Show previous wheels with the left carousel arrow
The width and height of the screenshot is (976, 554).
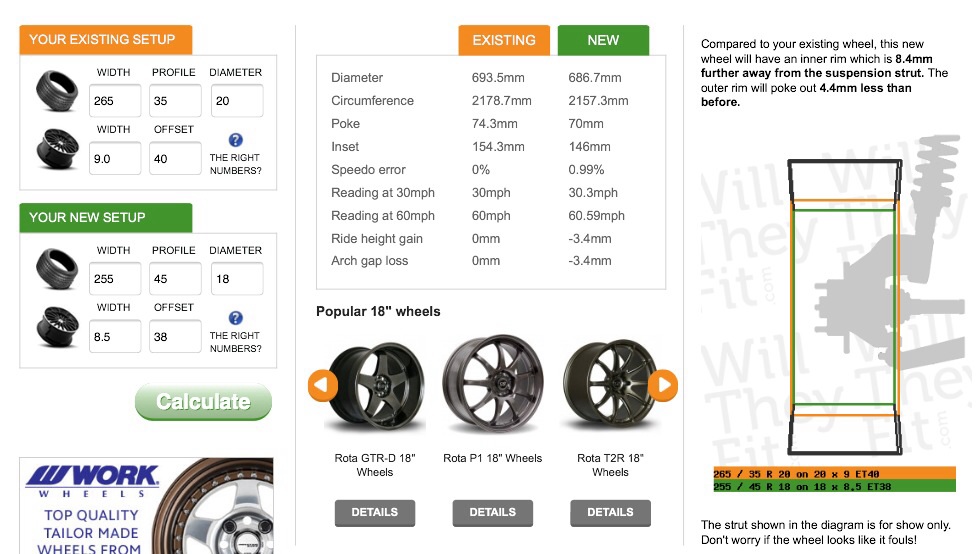point(322,385)
